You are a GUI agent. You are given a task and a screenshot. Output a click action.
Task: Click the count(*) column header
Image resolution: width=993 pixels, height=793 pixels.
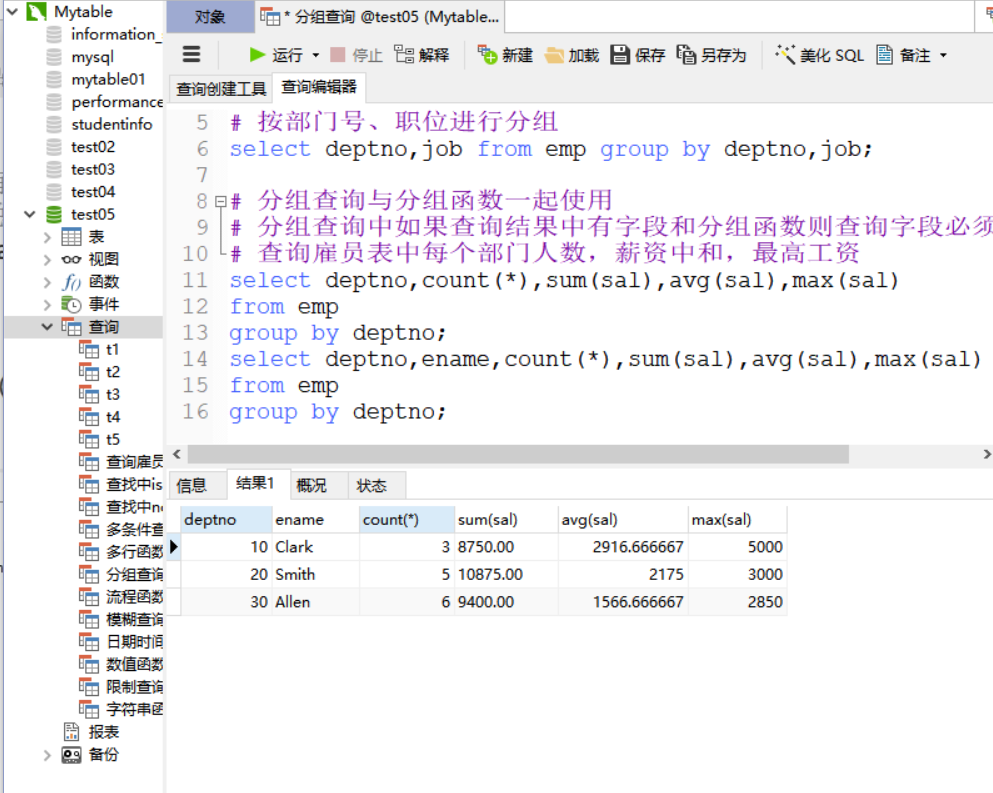(x=407, y=520)
